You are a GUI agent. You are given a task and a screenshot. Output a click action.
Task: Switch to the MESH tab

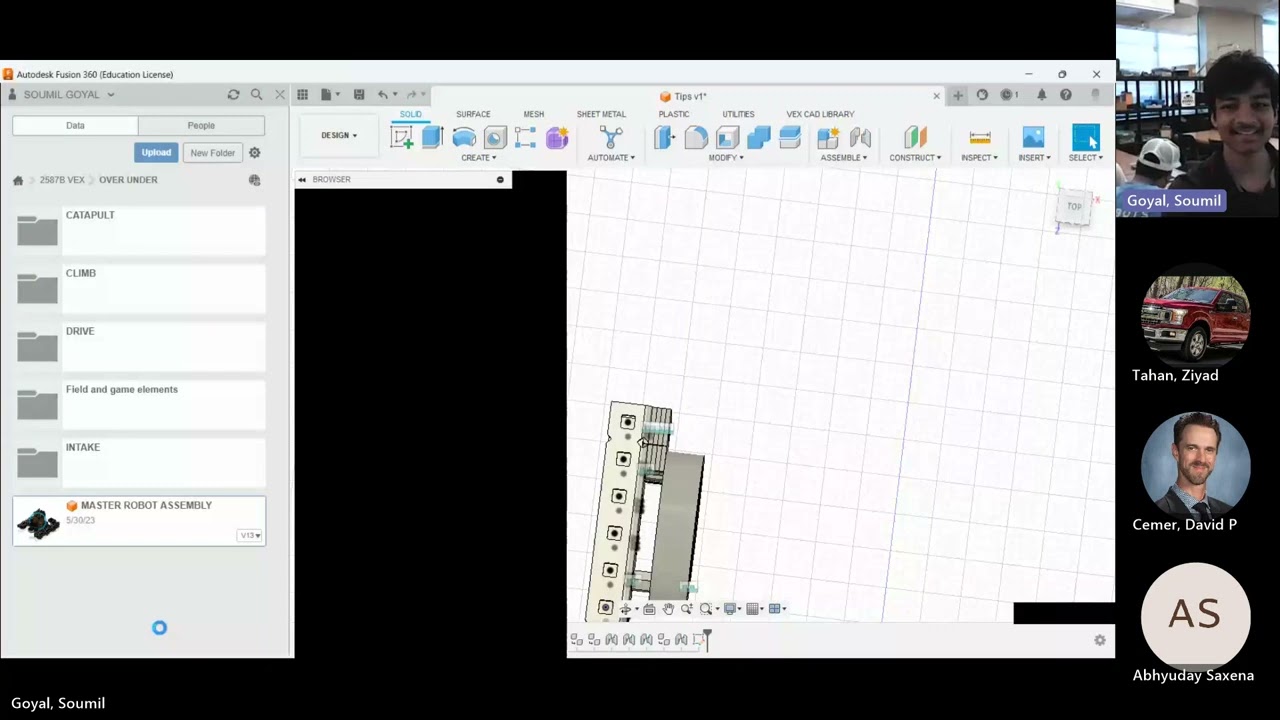point(534,114)
